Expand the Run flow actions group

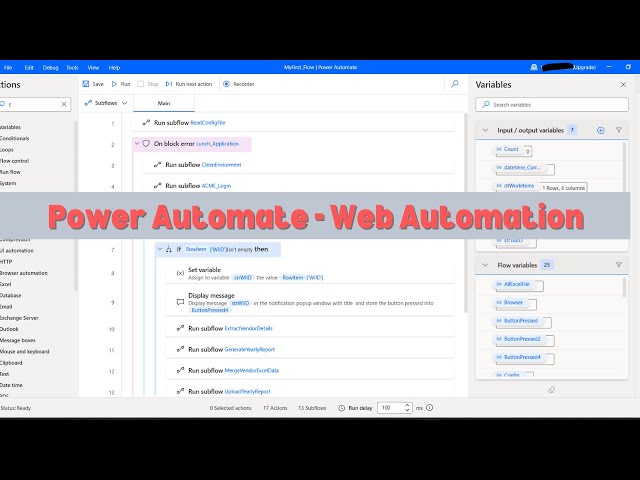pyautogui.click(x=10, y=172)
